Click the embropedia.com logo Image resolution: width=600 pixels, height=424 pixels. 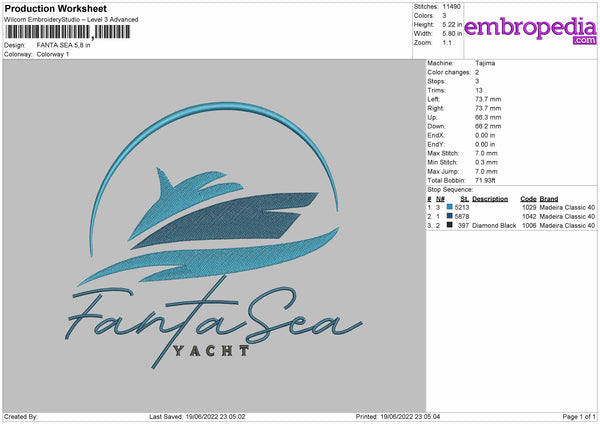coord(530,30)
